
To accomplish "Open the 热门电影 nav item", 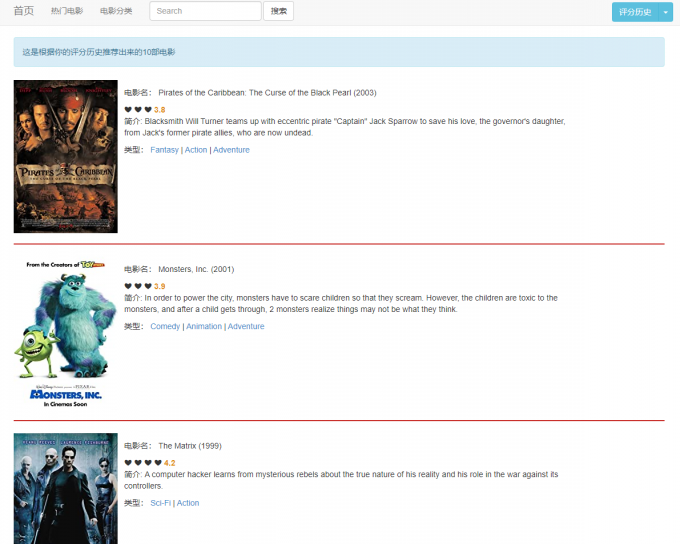I will point(67,11).
